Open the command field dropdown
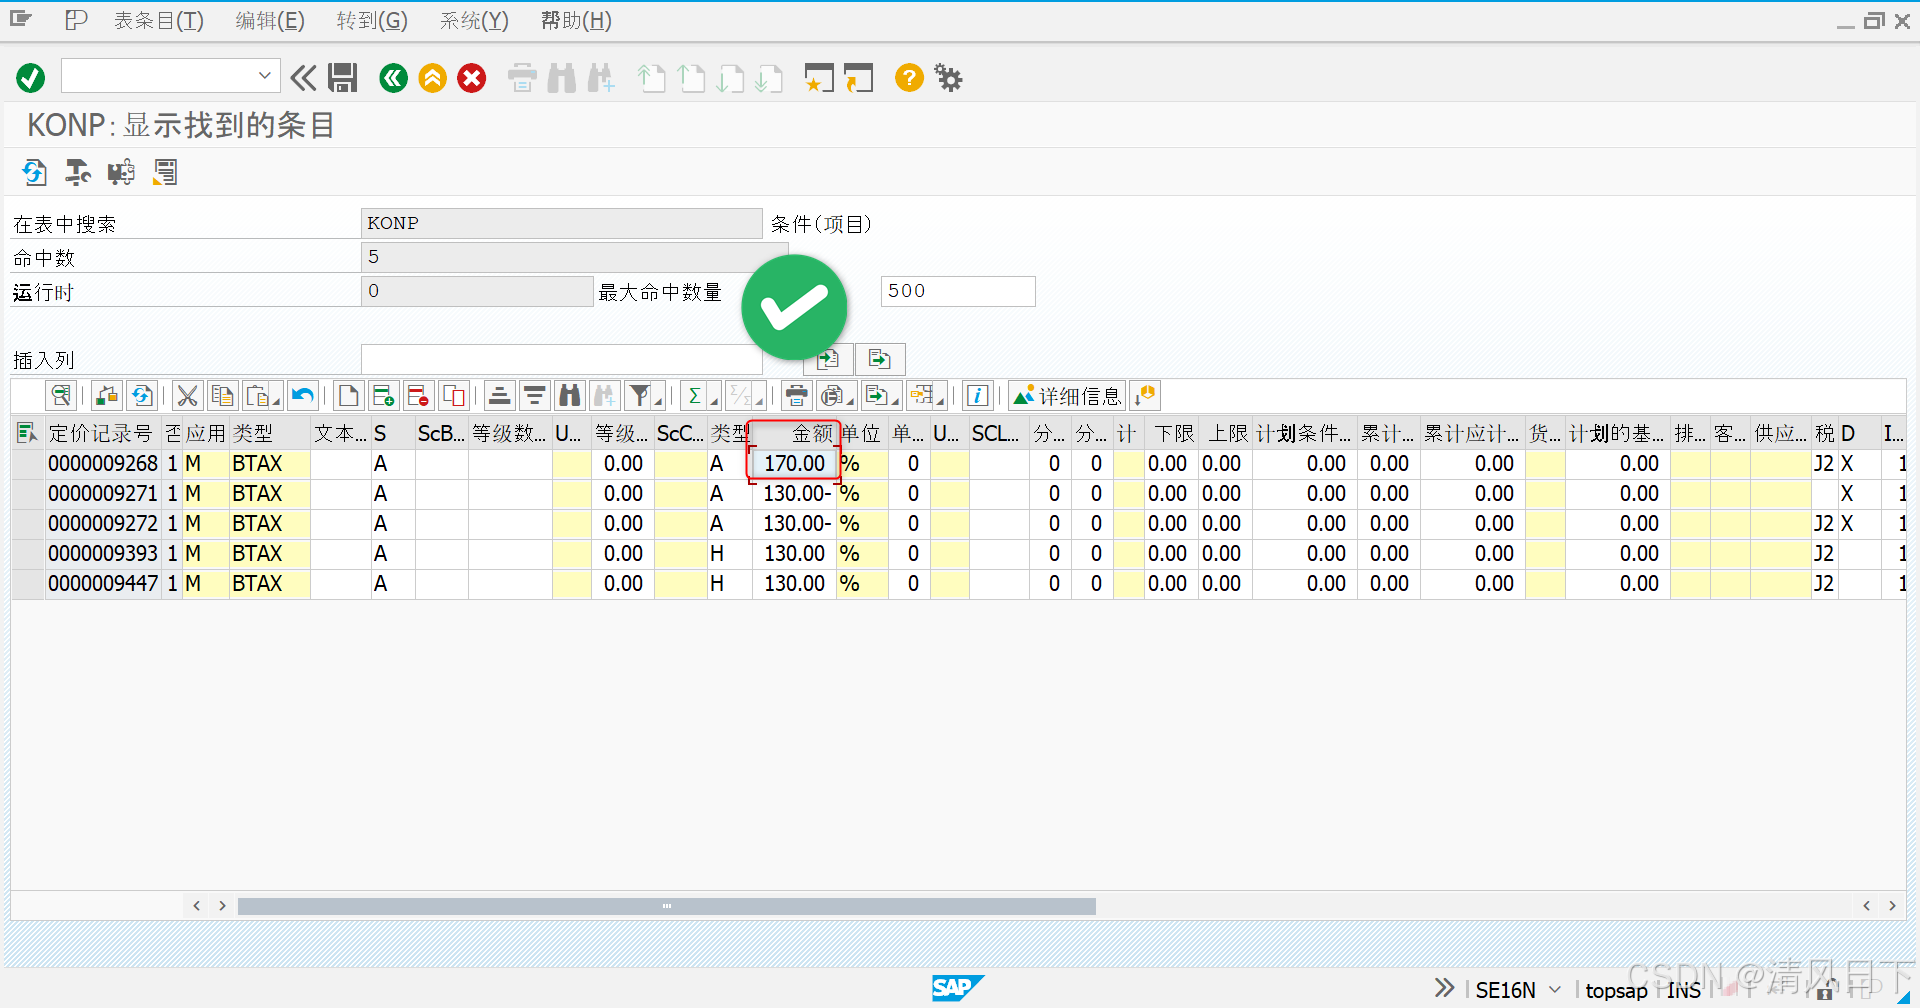Image resolution: width=1920 pixels, height=1008 pixels. point(264,76)
